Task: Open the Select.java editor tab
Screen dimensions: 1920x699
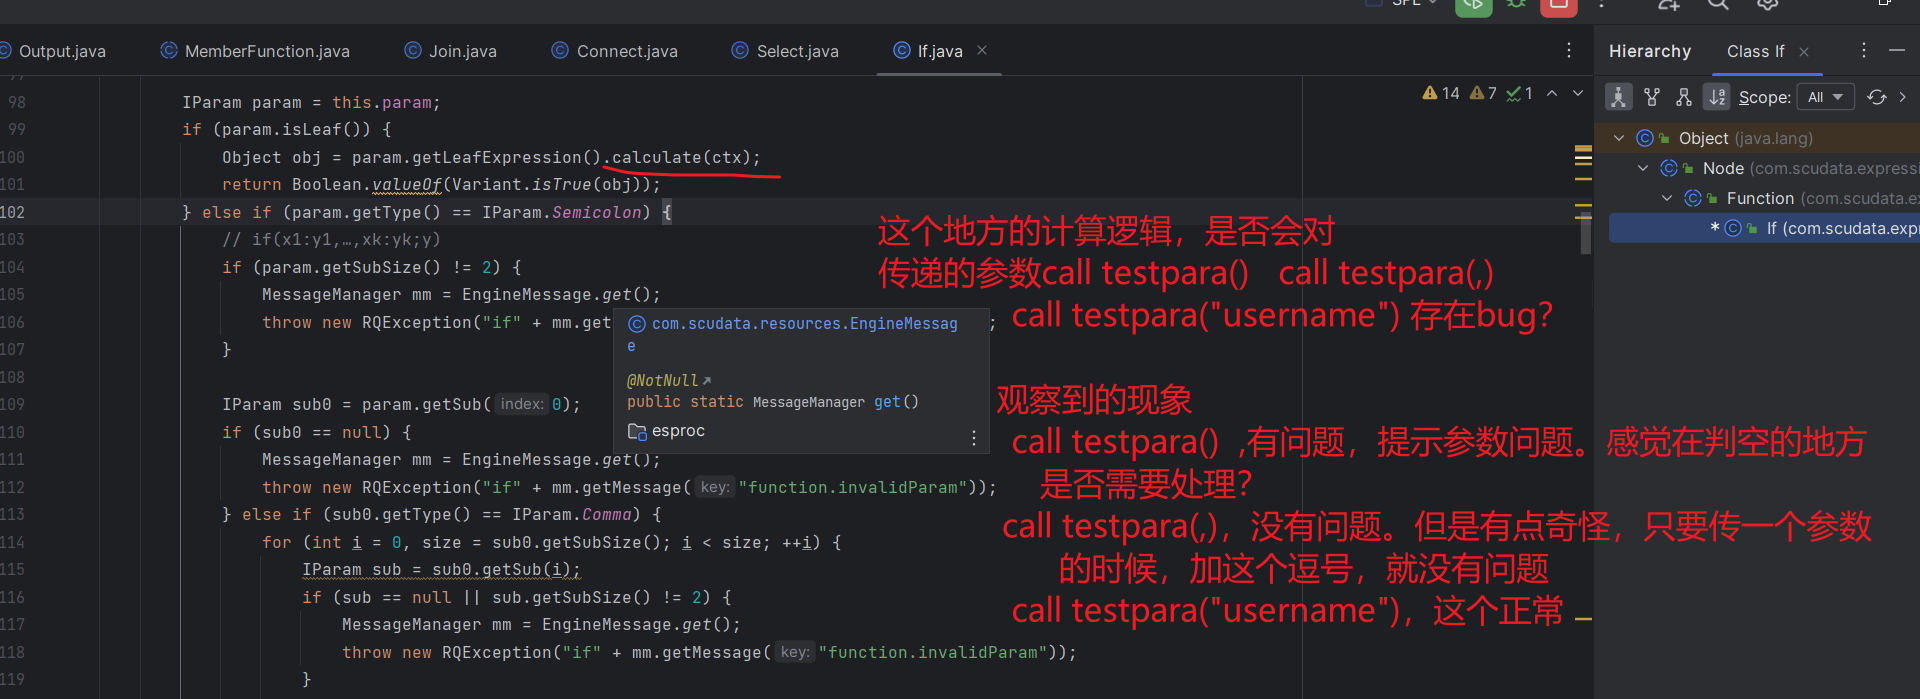Action: point(796,51)
